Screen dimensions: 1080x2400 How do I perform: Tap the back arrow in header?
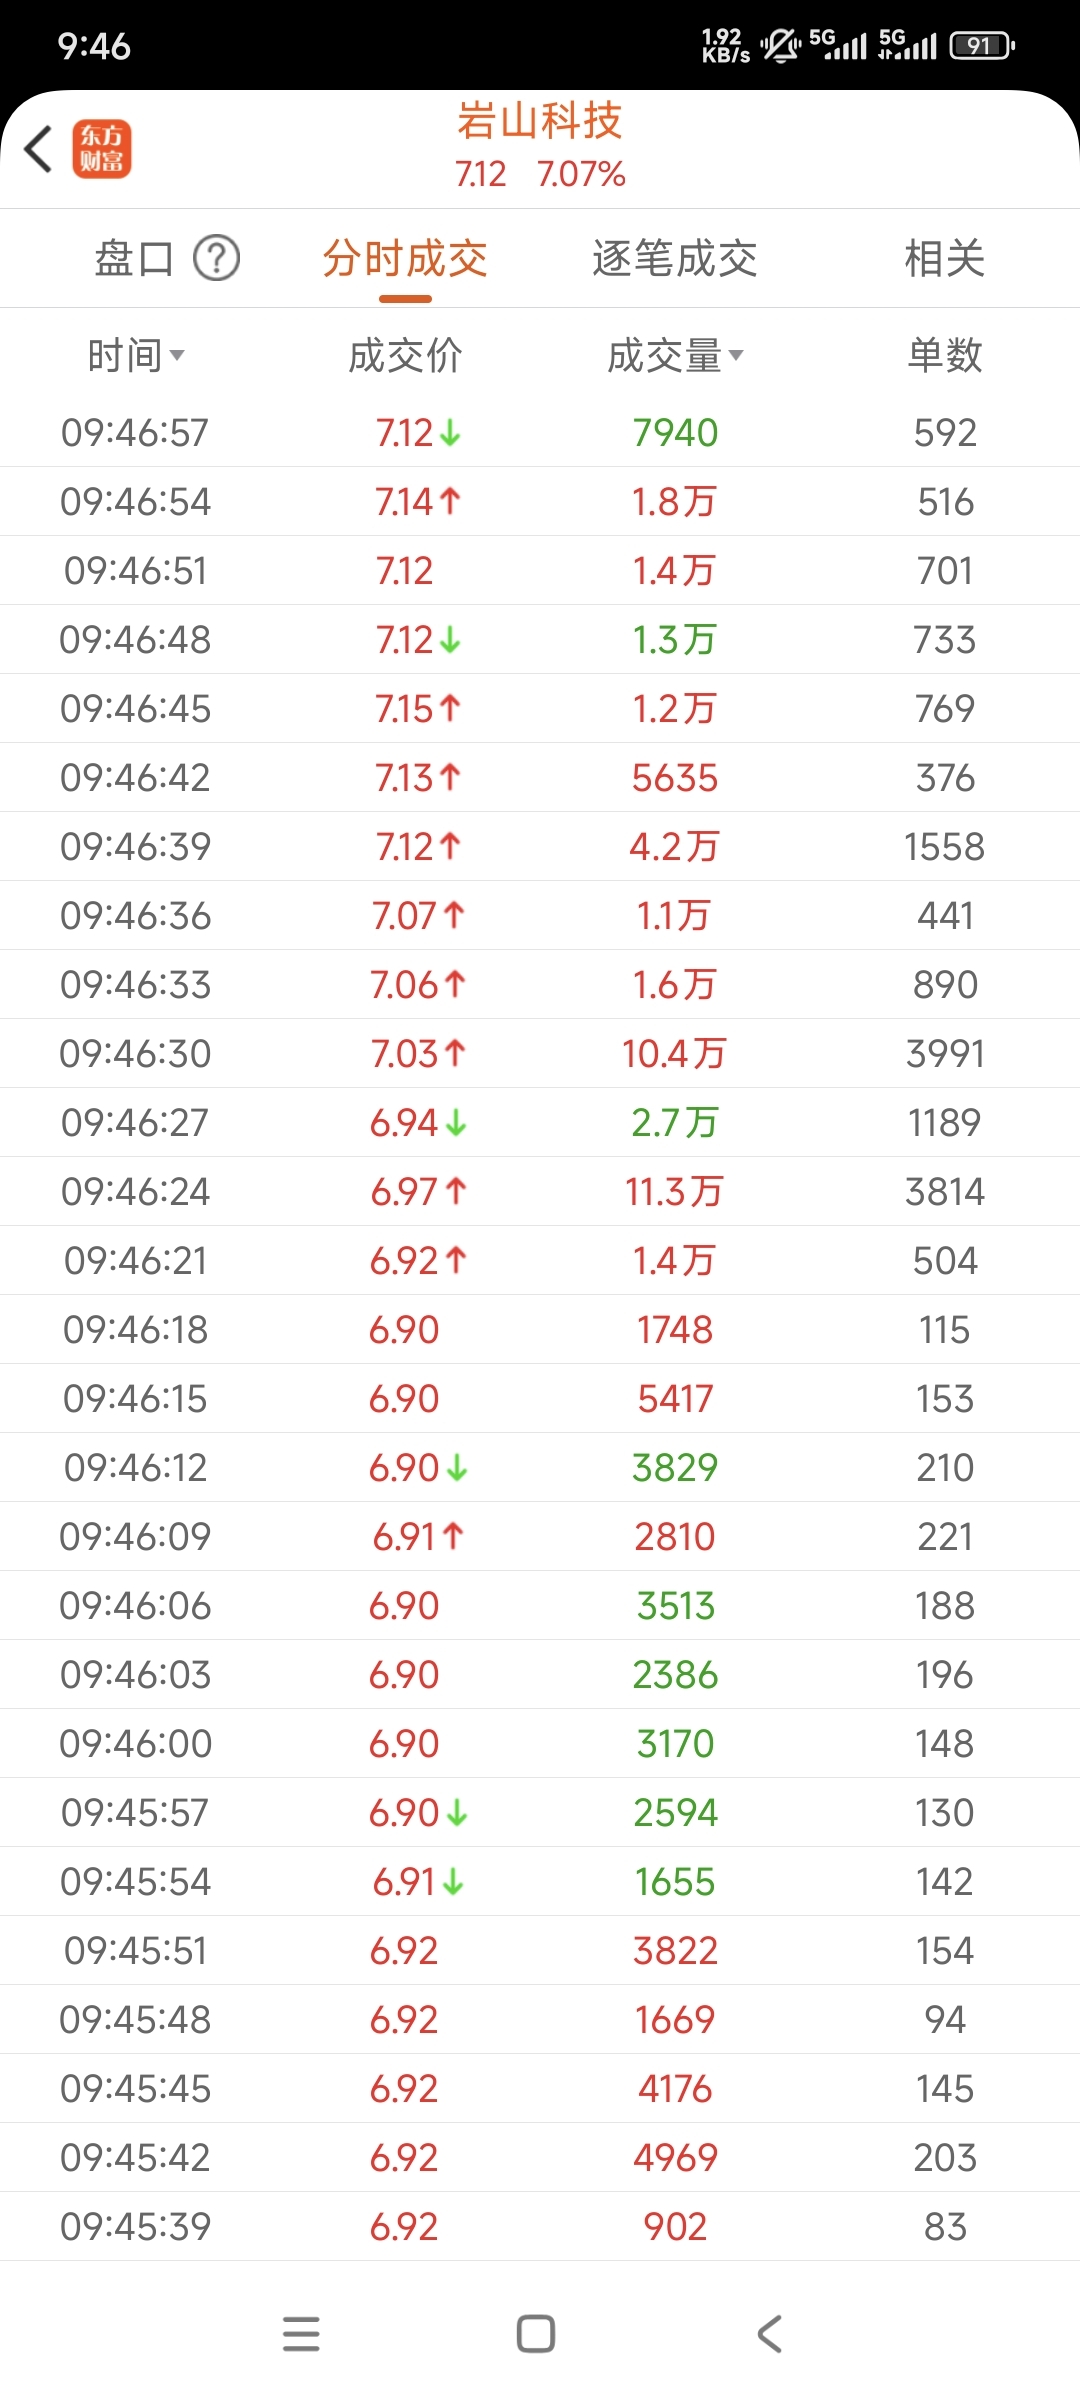38,149
